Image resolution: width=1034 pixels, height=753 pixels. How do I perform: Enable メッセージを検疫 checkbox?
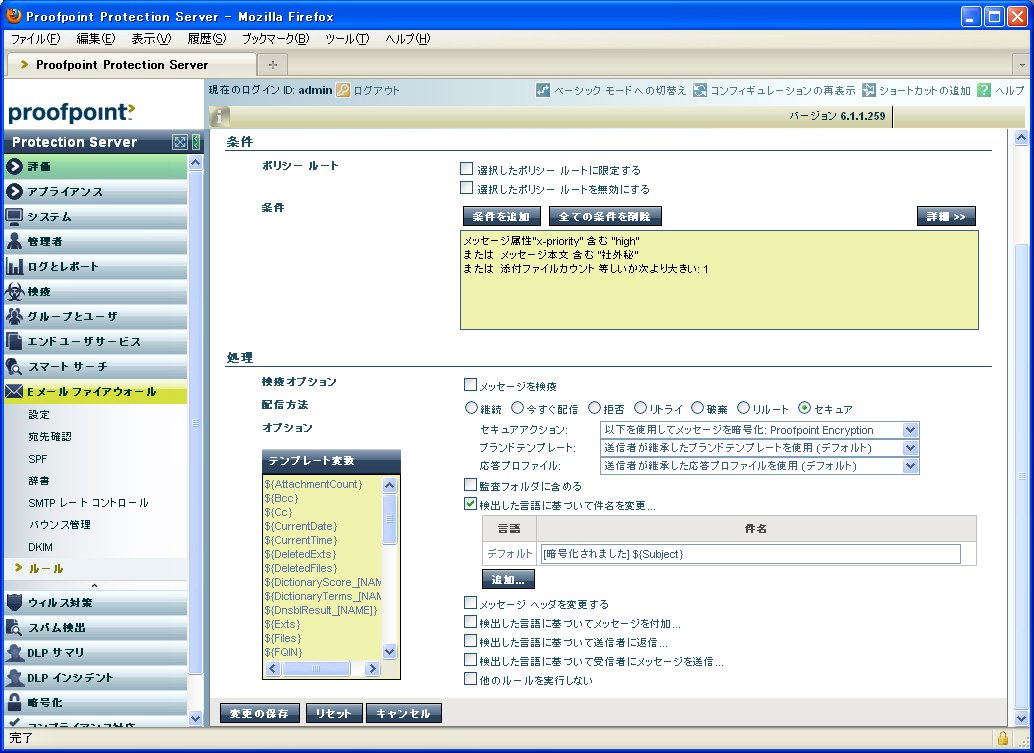pos(470,384)
